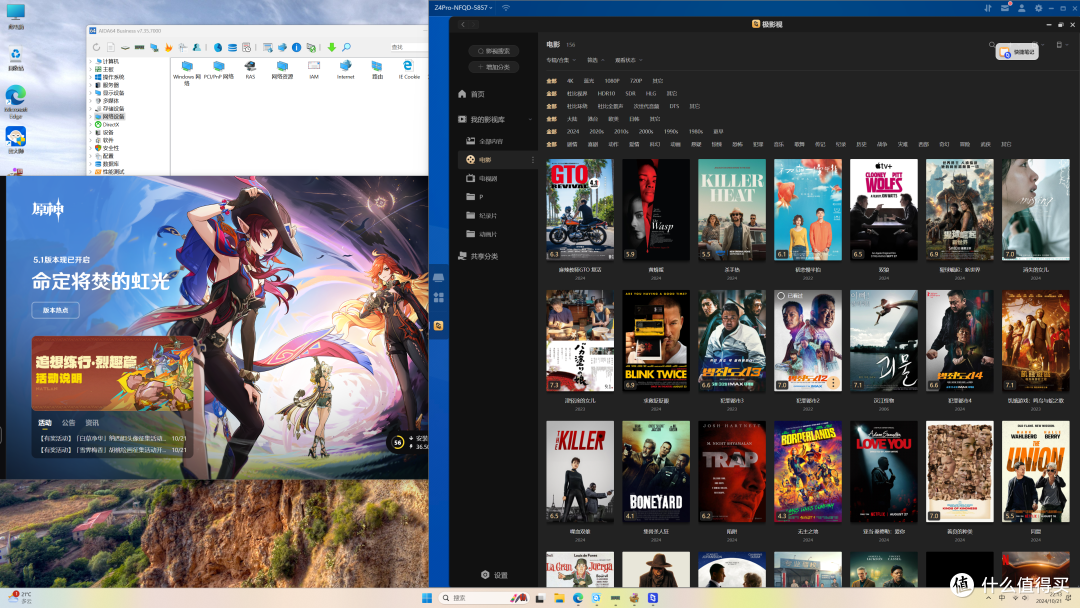Viewport: 1080px width, 608px height.
Task: Open the 观看状态 dropdown
Action: click(x=628, y=61)
